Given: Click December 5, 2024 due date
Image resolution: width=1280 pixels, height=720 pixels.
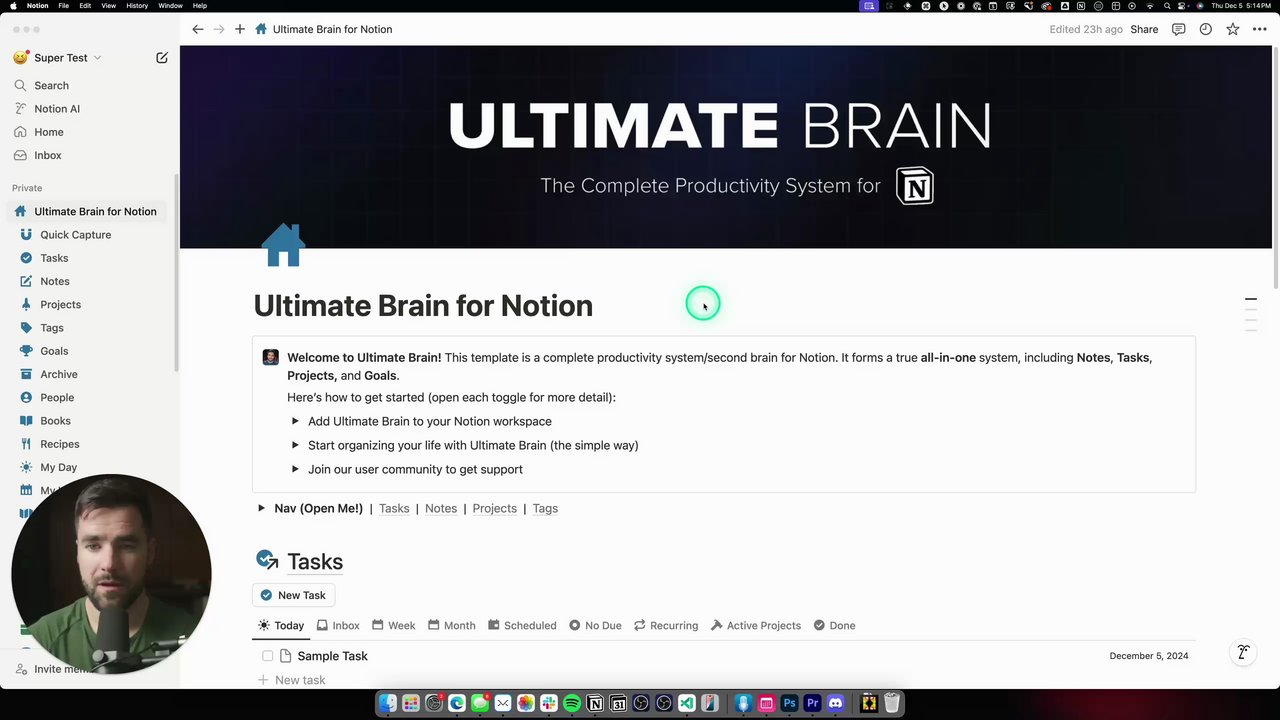Looking at the screenshot, I should [x=1149, y=656].
